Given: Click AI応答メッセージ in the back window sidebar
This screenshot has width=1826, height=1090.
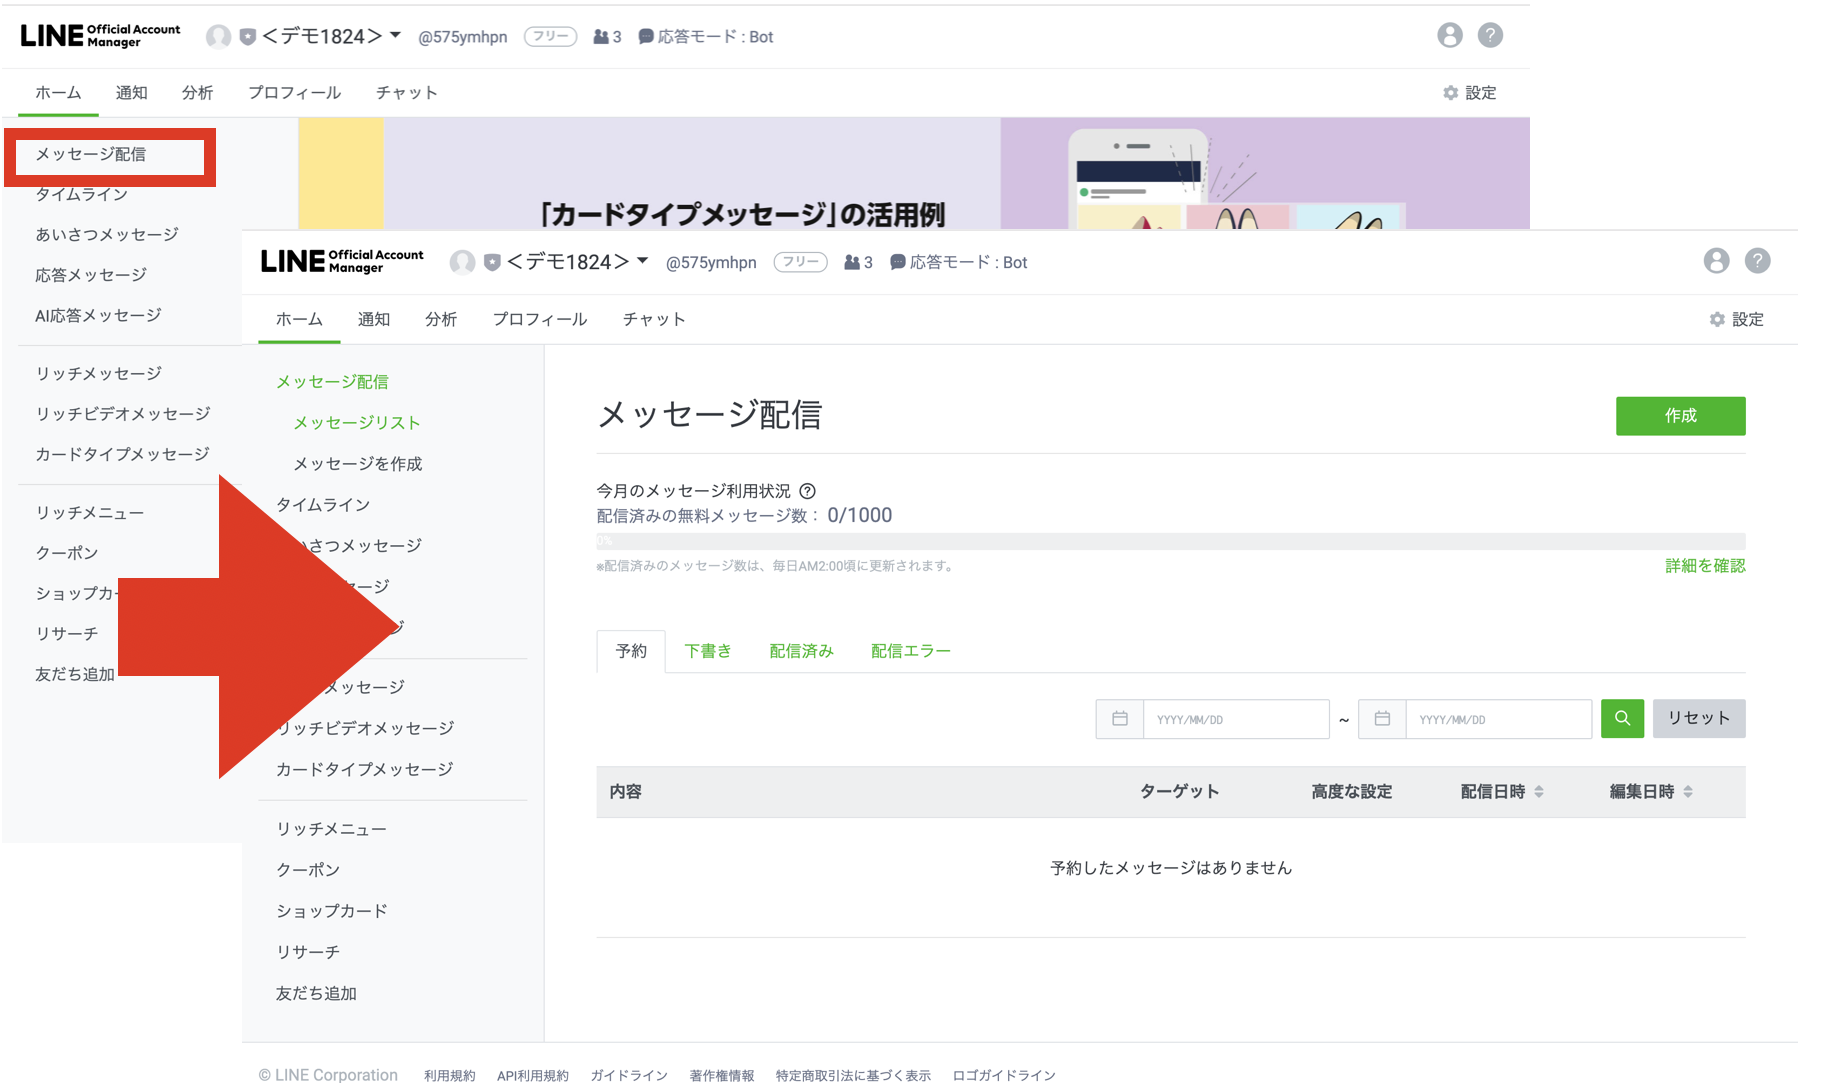Looking at the screenshot, I should [98, 315].
